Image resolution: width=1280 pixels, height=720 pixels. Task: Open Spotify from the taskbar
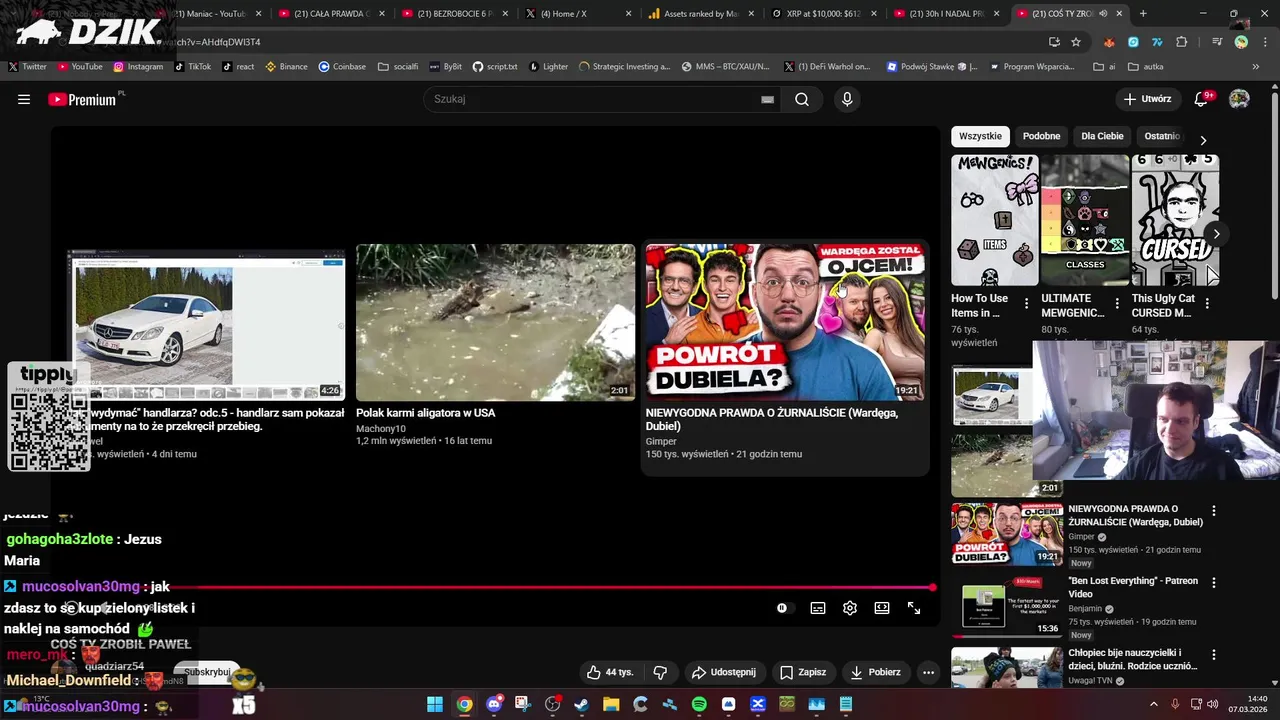tap(699, 705)
